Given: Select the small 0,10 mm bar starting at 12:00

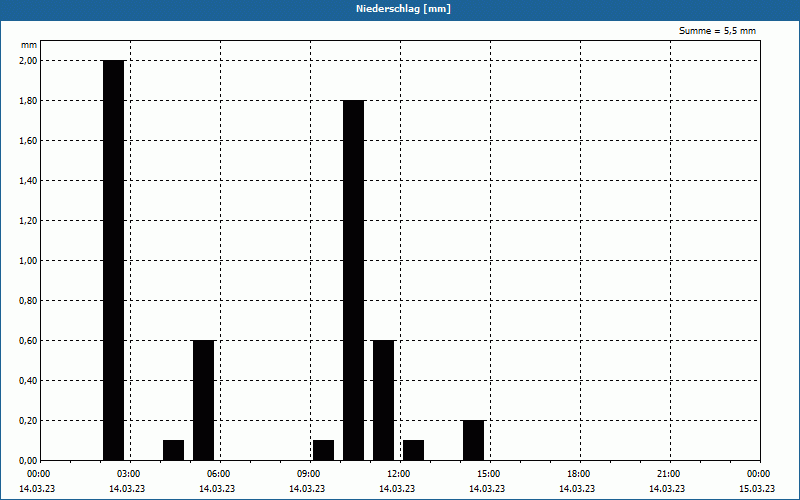Looking at the screenshot, I should [x=413, y=451].
